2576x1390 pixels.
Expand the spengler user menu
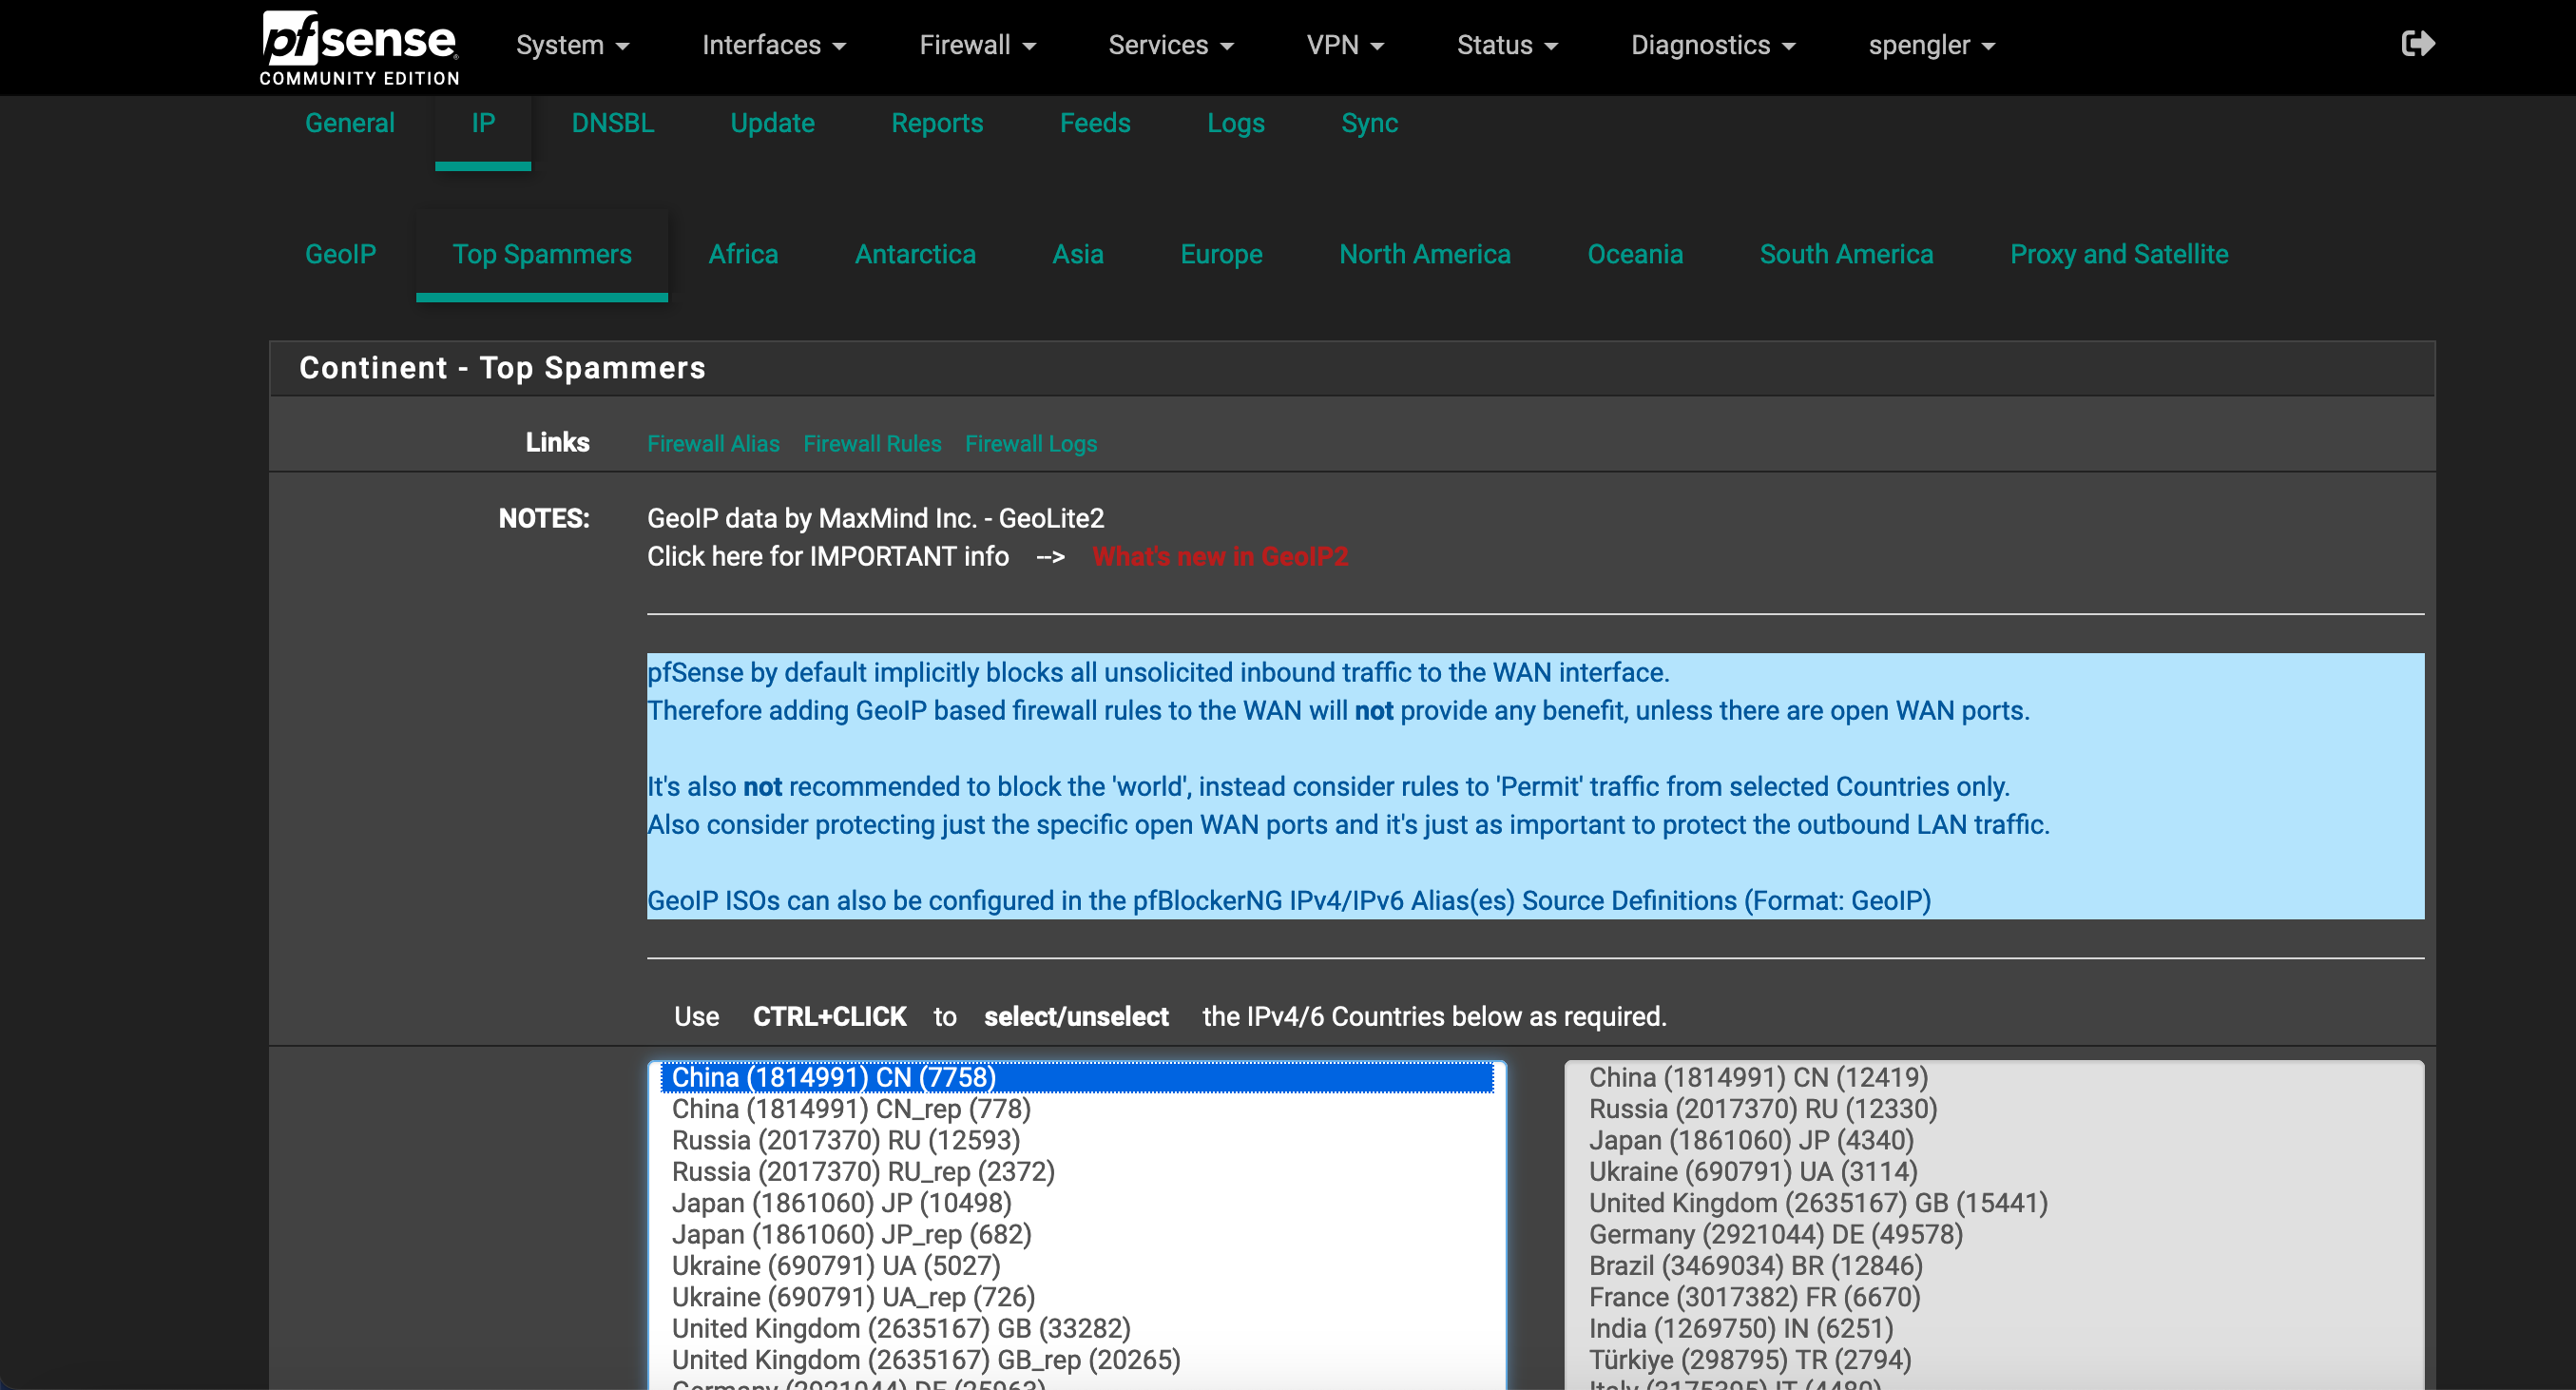(1930, 46)
